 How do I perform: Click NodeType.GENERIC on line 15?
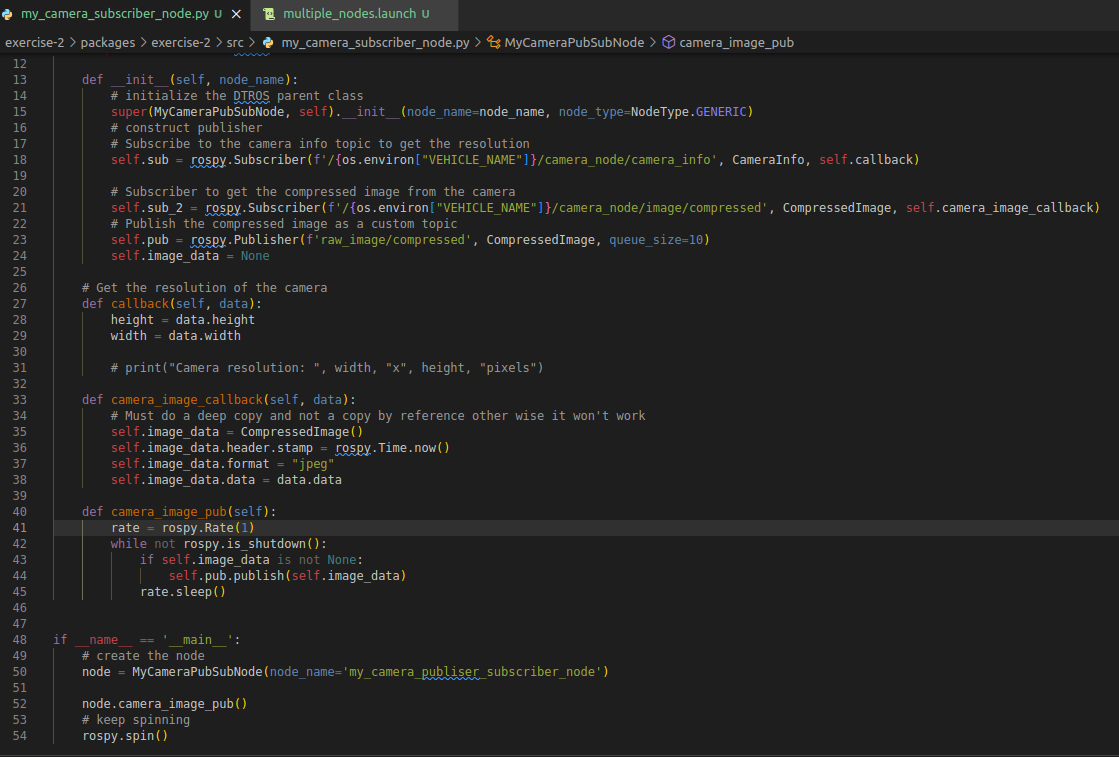click(x=689, y=112)
